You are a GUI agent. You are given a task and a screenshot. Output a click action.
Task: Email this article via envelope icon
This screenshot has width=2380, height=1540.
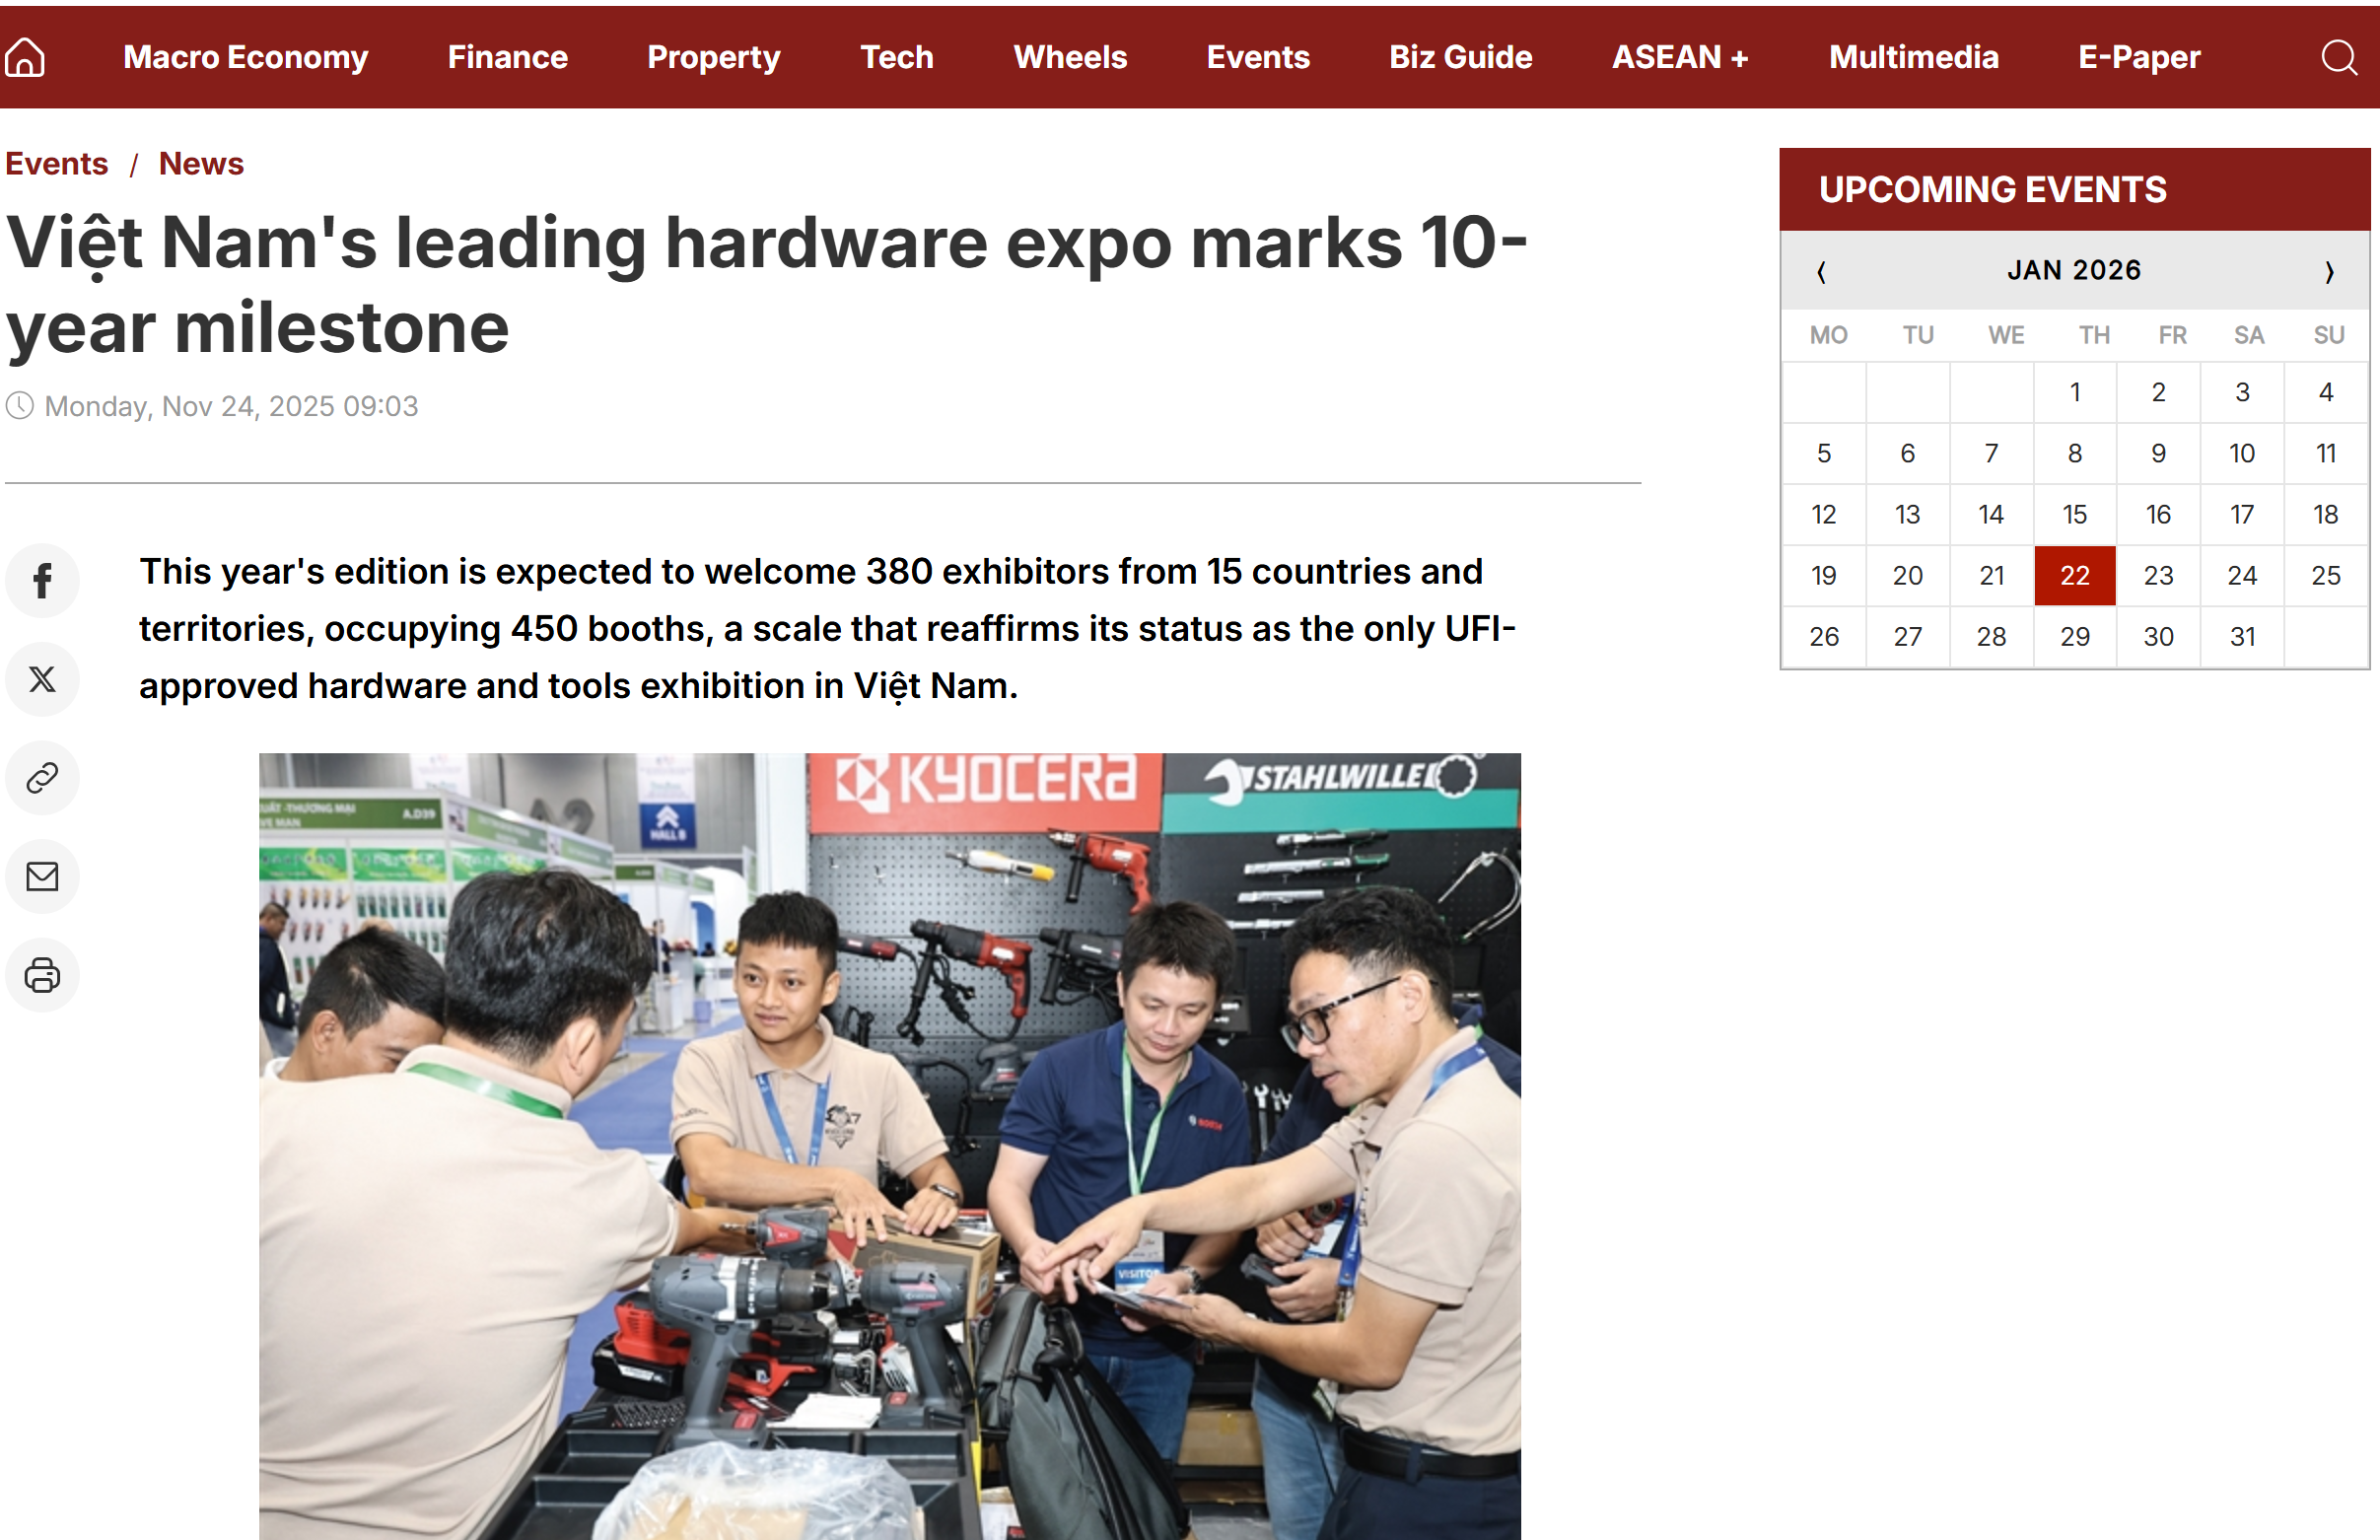pos(42,877)
